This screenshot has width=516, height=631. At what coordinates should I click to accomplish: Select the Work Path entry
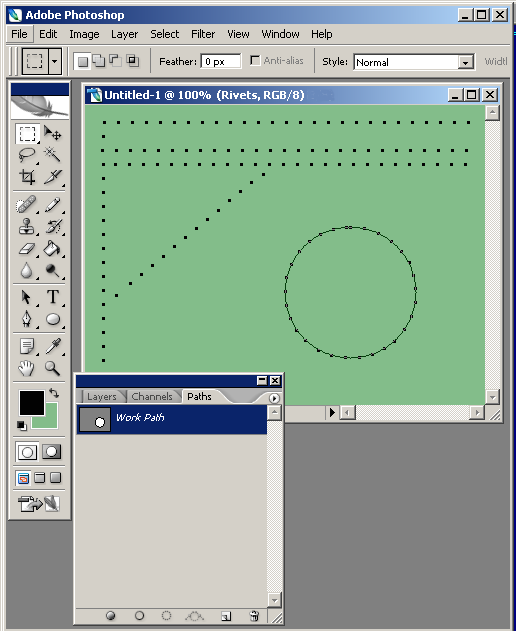(171, 419)
